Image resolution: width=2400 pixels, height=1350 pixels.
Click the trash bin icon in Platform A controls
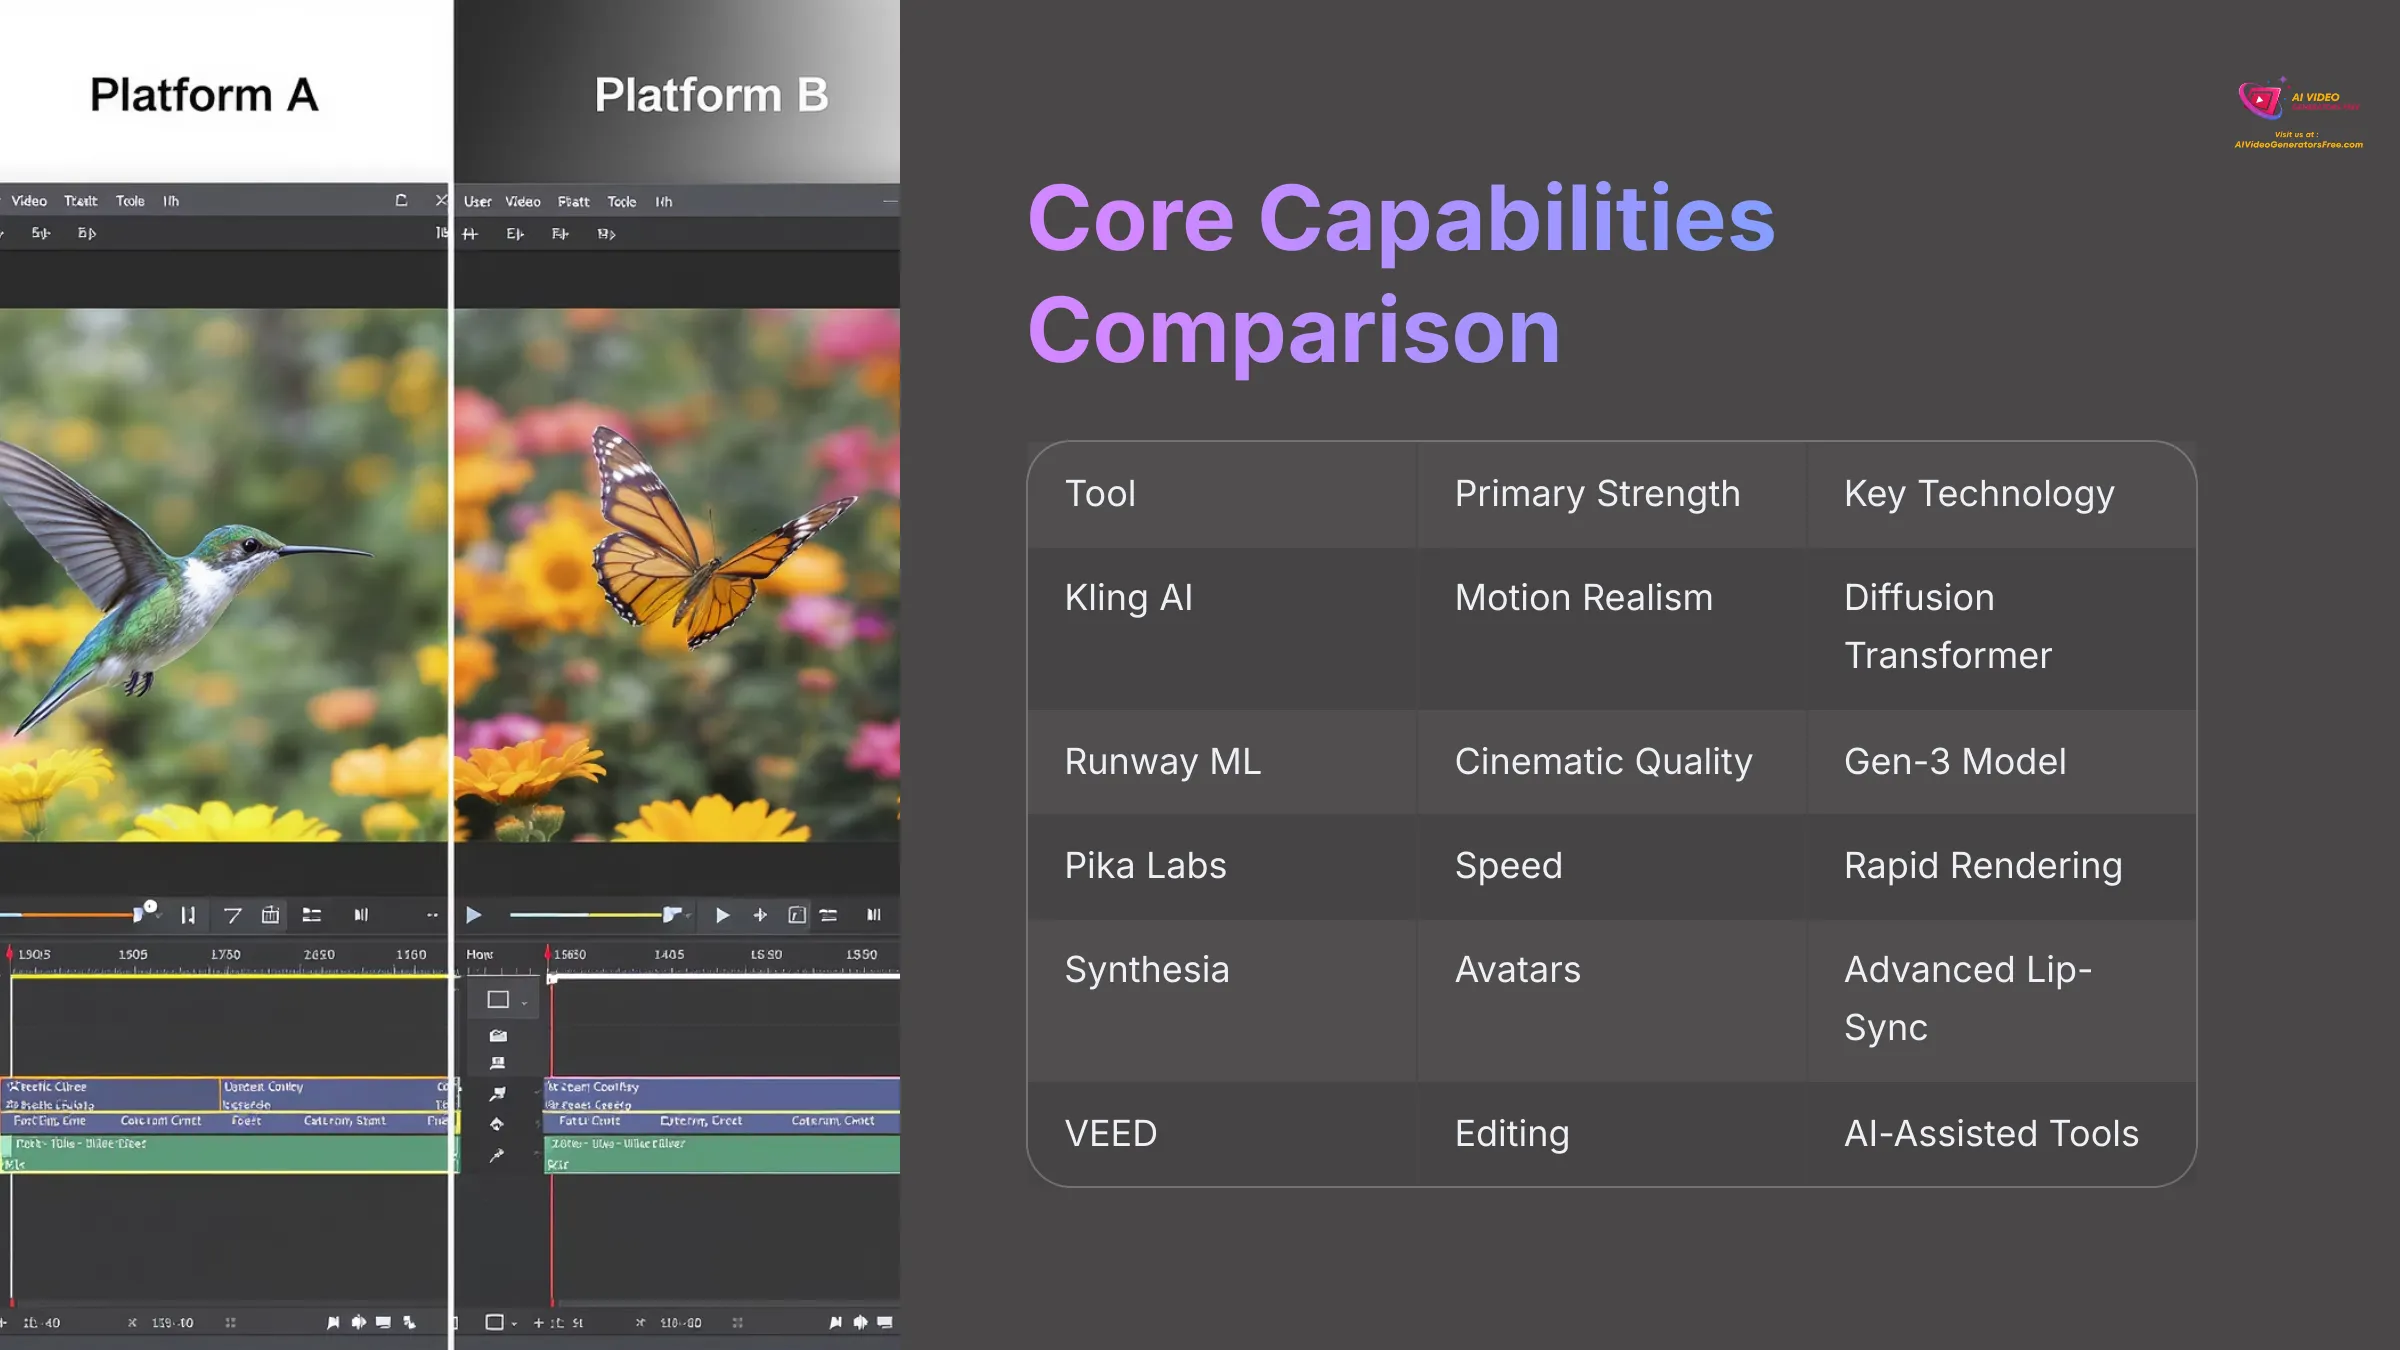tap(270, 915)
